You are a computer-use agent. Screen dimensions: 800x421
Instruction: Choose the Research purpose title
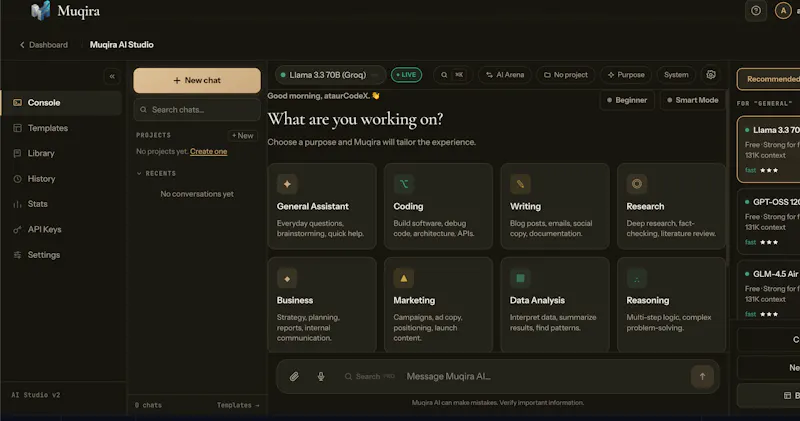click(x=645, y=206)
